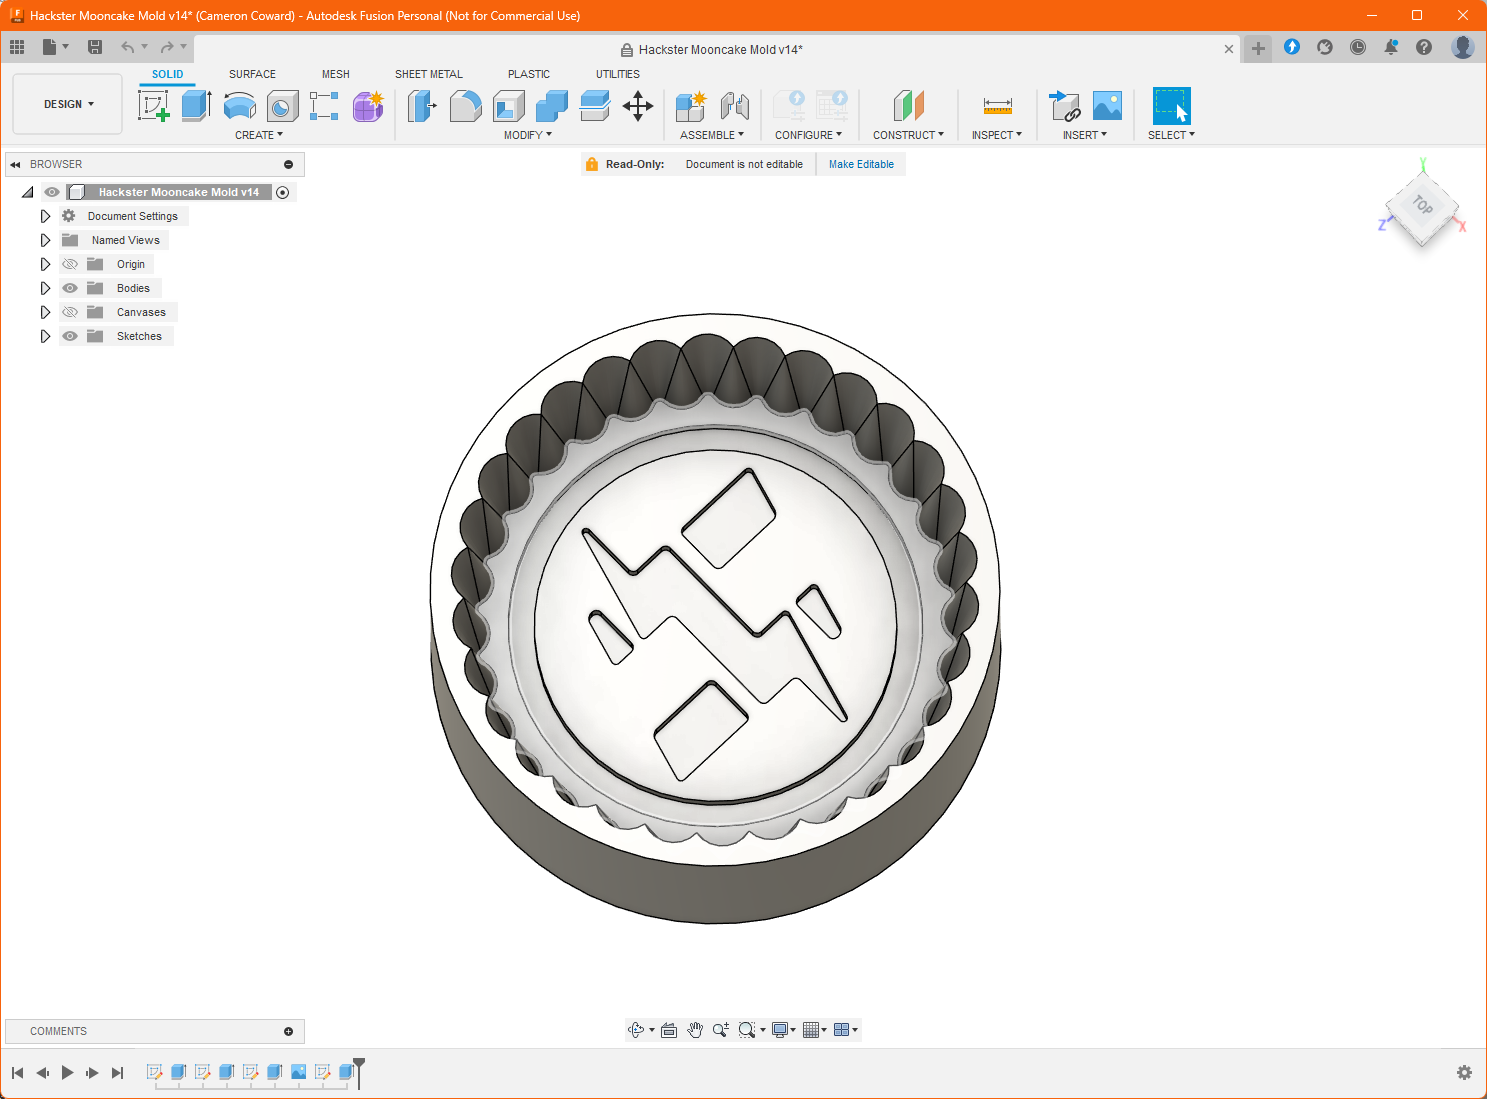Play the timeline

(68, 1073)
